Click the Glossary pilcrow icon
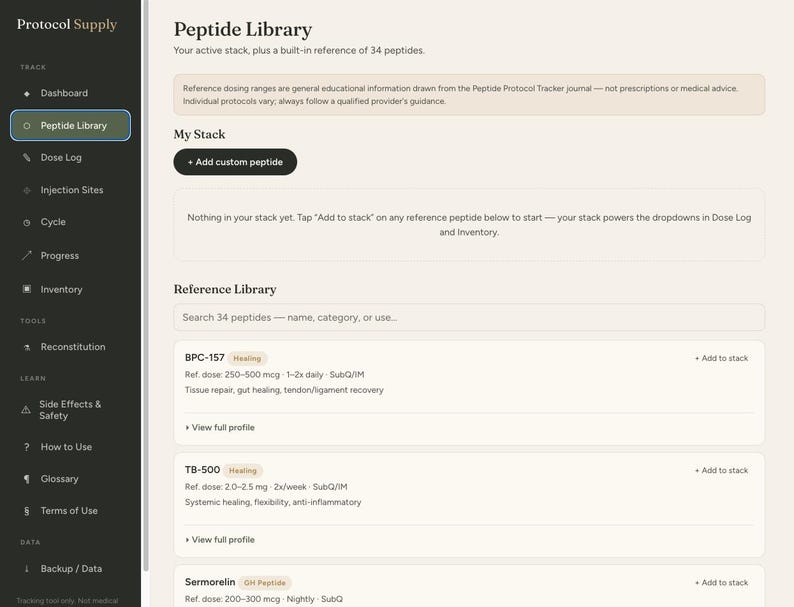Image resolution: width=794 pixels, height=607 pixels. coord(27,479)
